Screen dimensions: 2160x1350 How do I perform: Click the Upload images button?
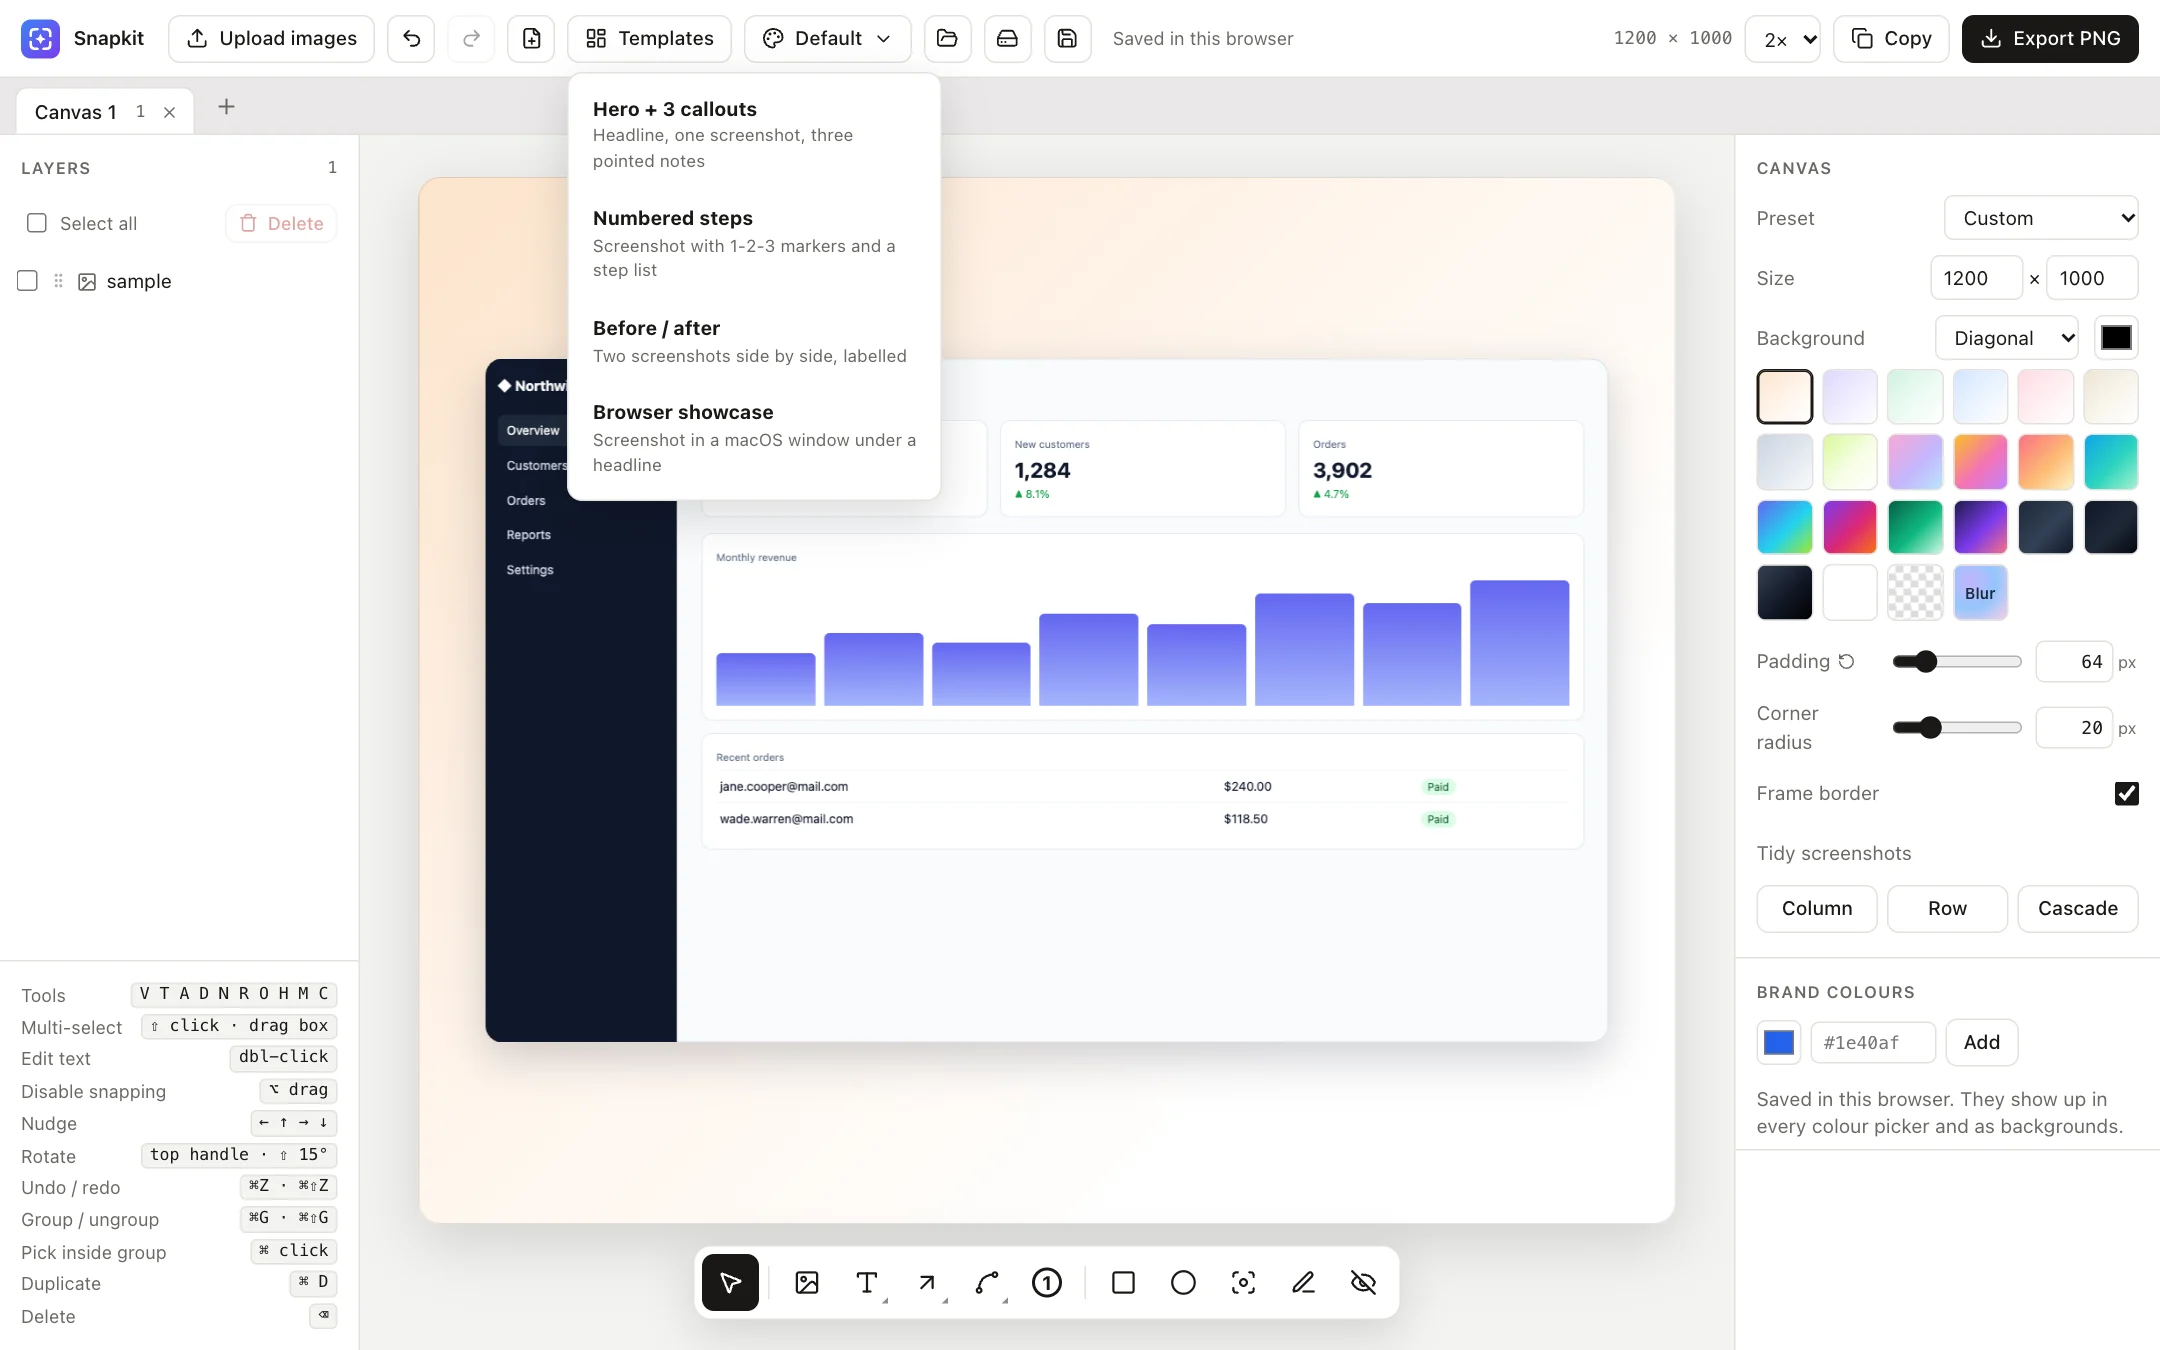click(271, 38)
